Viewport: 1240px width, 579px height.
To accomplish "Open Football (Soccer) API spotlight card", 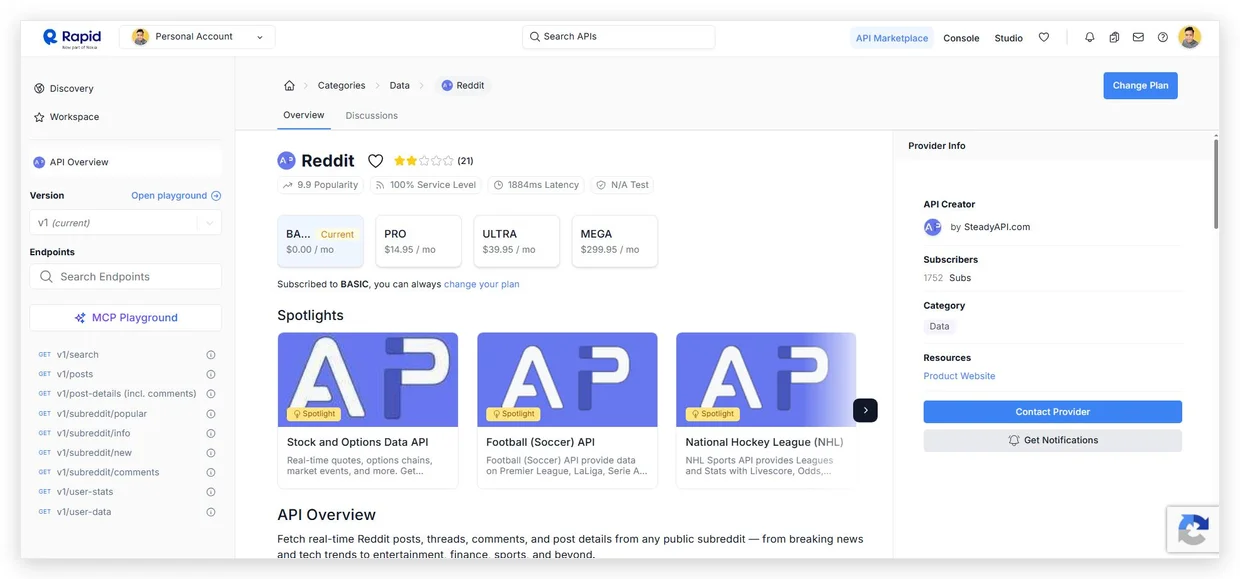I will coord(567,410).
